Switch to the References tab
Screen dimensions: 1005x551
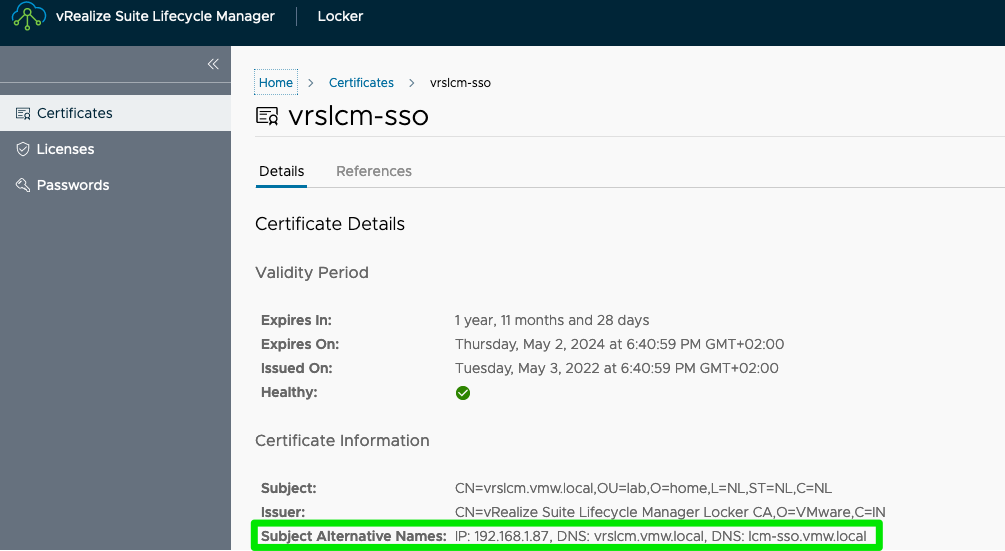[374, 172]
